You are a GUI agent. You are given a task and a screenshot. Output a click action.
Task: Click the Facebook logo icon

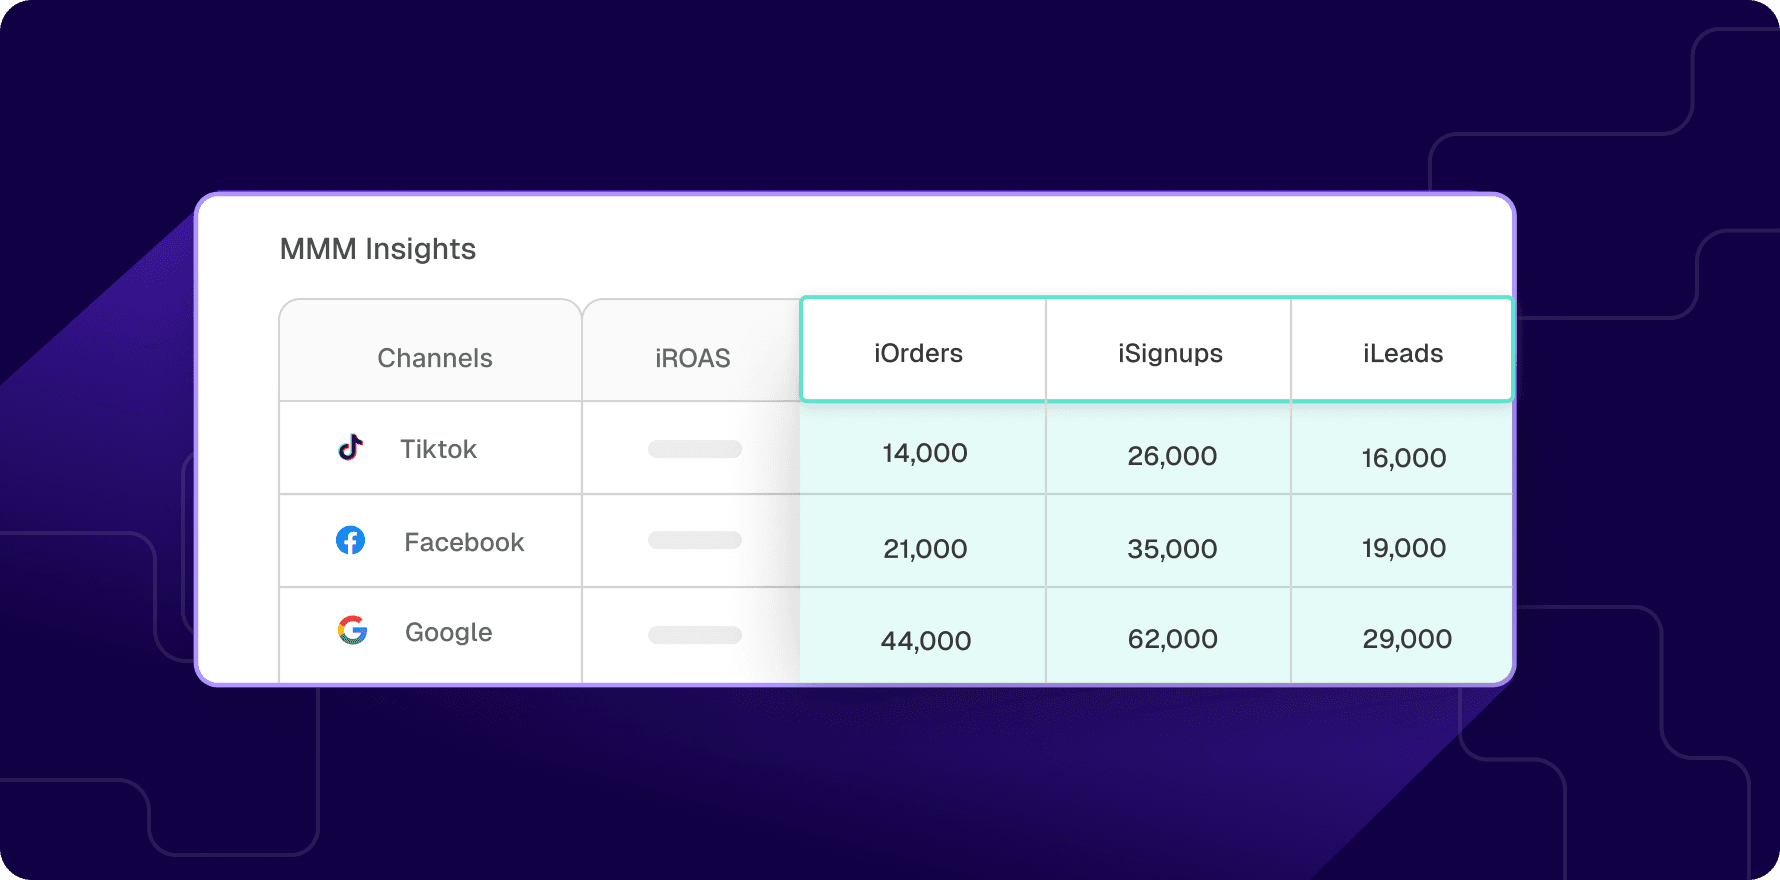tap(350, 540)
